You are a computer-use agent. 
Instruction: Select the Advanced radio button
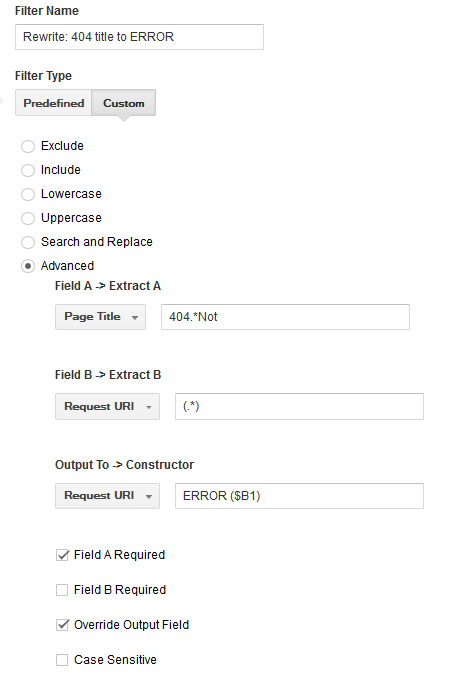pos(28,267)
